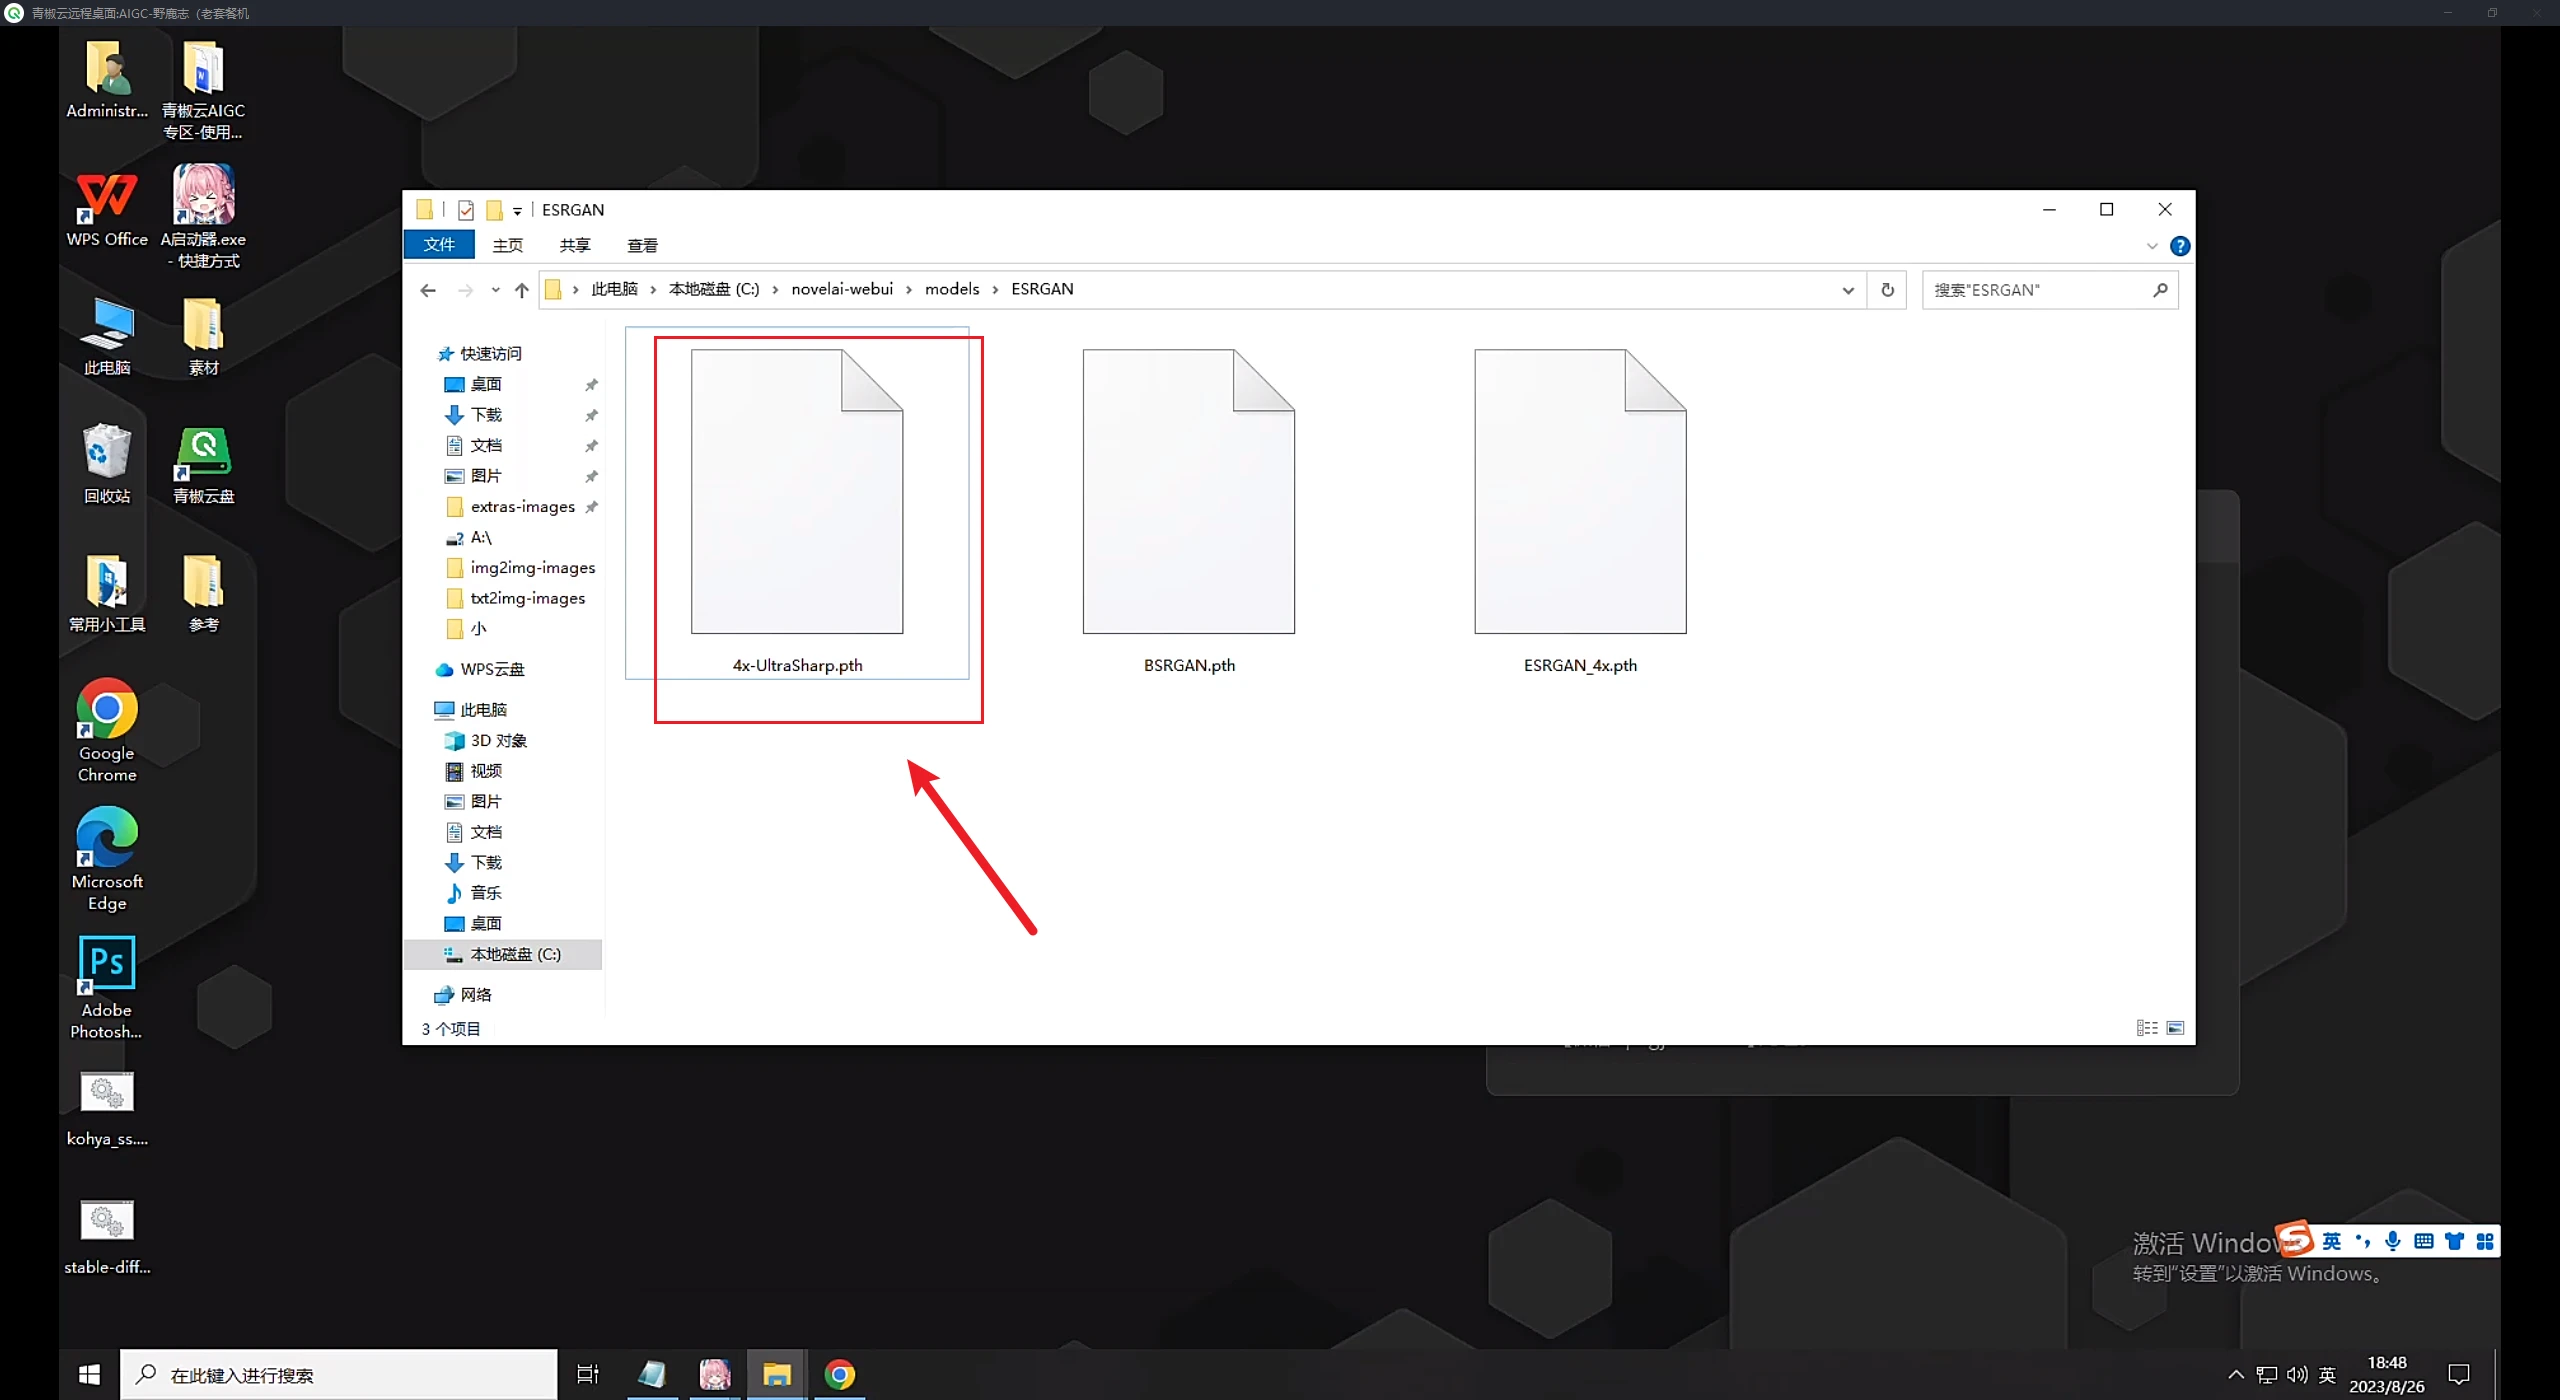This screenshot has width=2560, height=1400.
Task: Click the Back navigation arrow
Action: click(x=428, y=290)
